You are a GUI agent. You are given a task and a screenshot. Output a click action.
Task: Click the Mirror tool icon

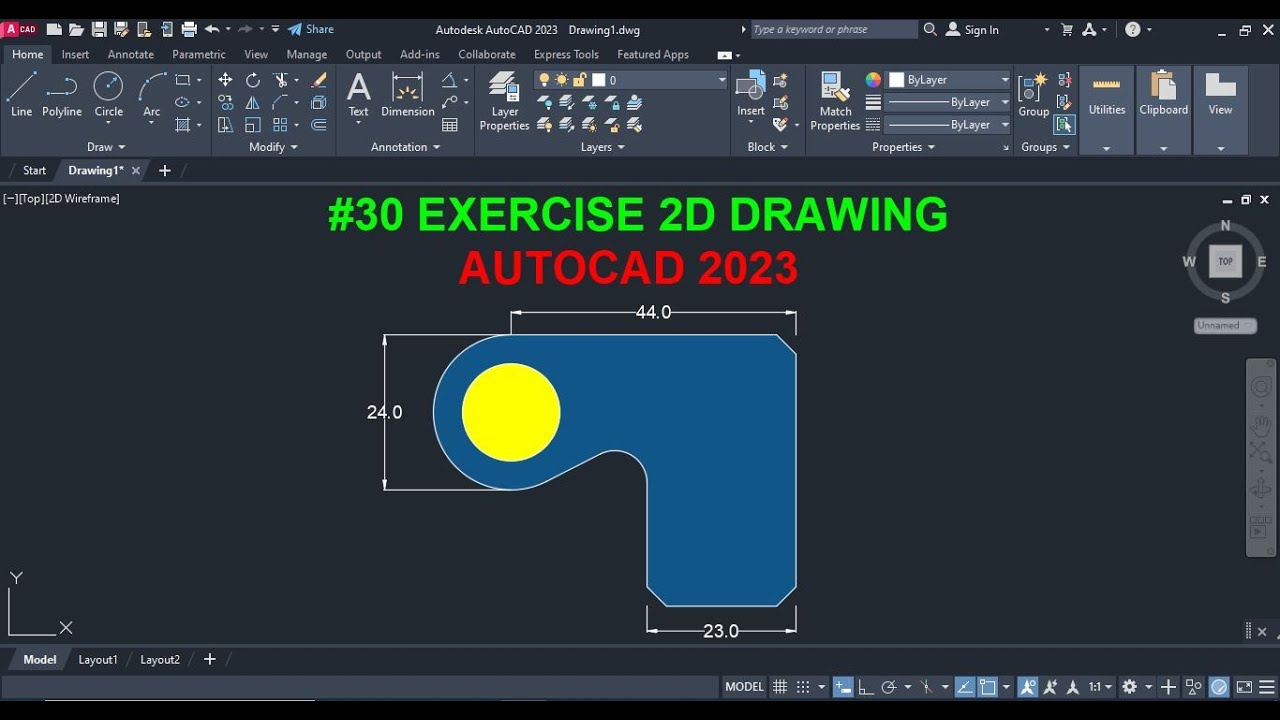253,102
